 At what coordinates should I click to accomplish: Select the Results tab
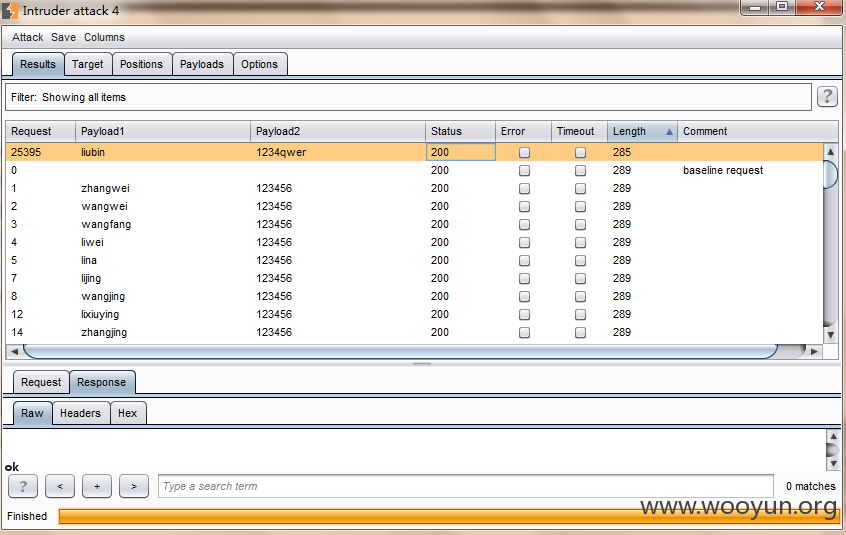[38, 64]
